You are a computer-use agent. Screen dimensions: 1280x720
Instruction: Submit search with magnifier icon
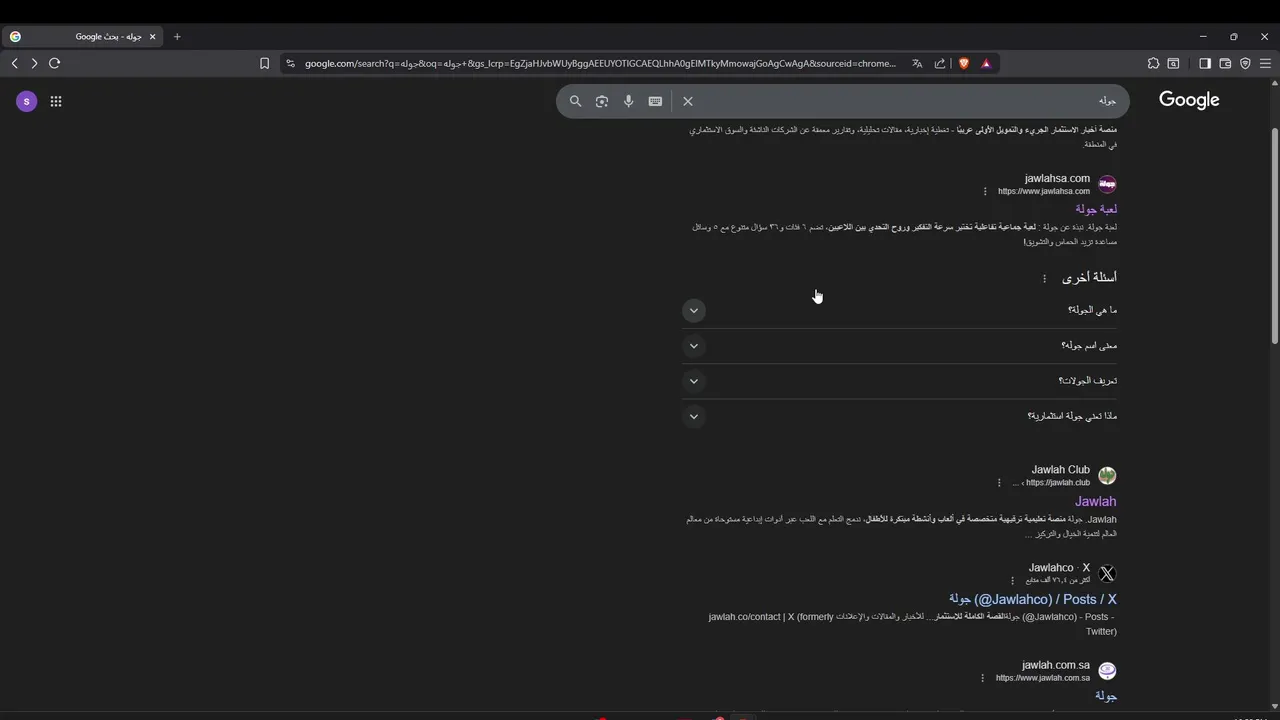[575, 101]
